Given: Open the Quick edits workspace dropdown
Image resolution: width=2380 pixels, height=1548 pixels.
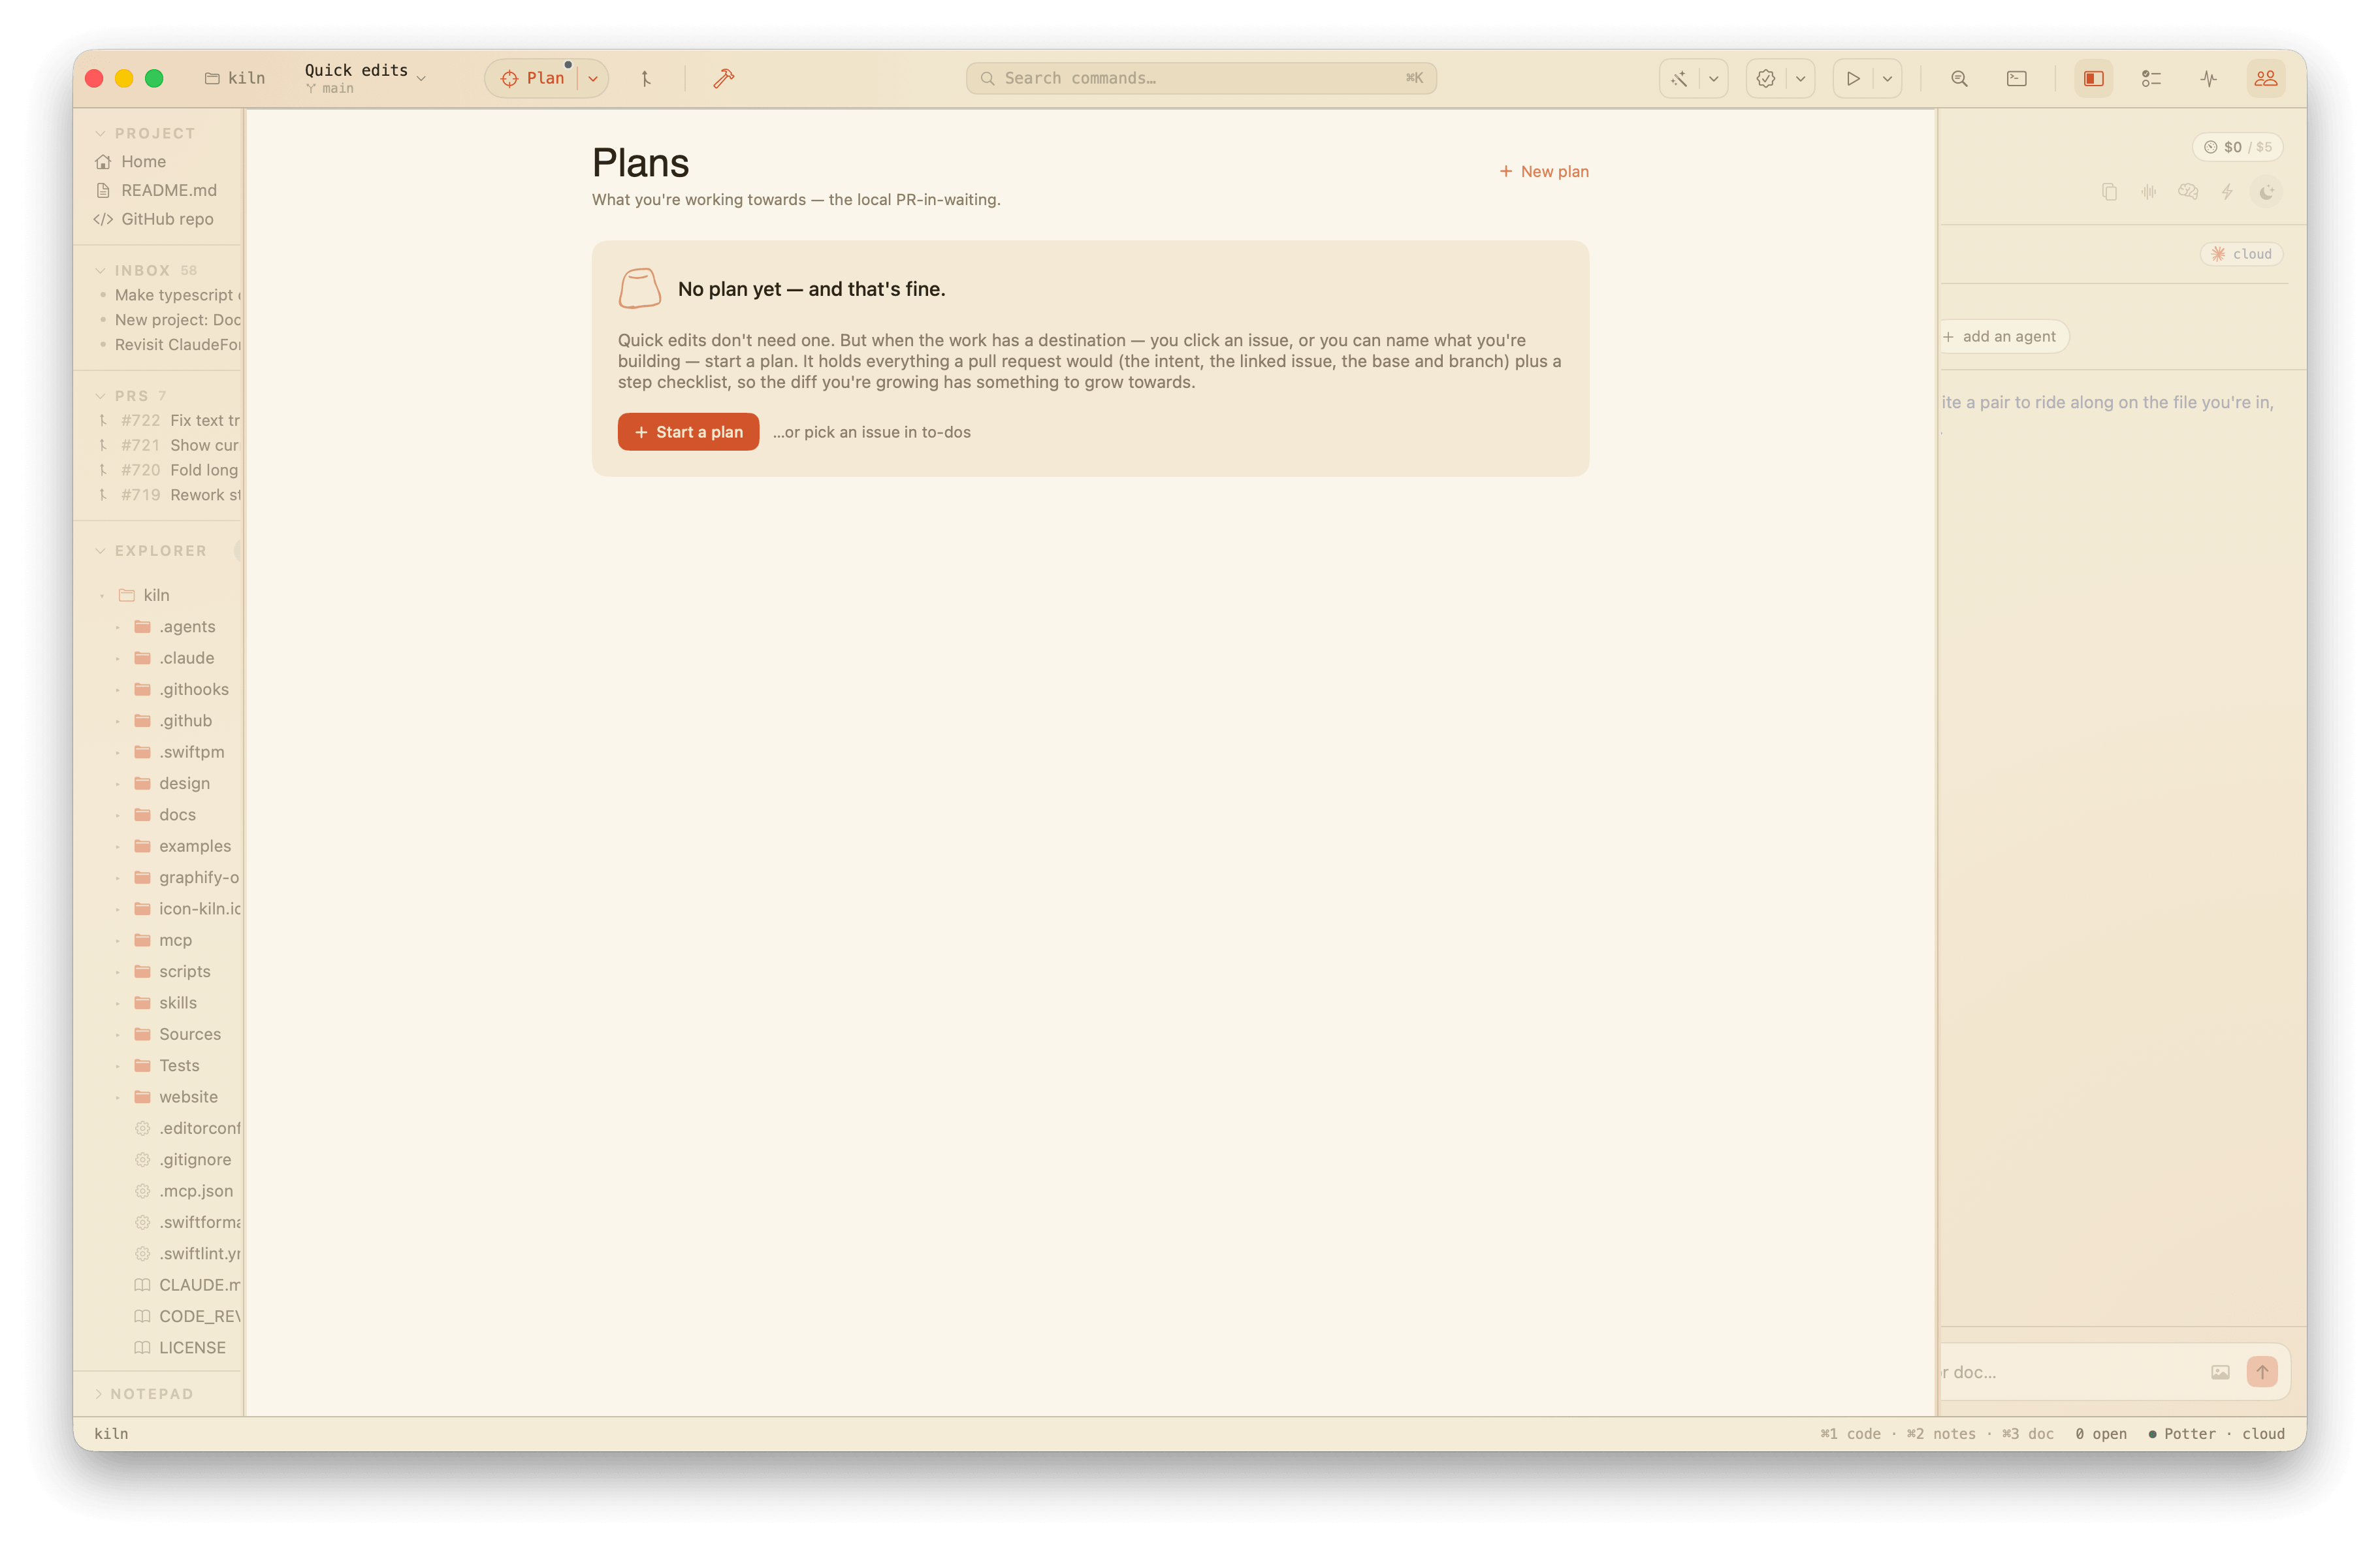Looking at the screenshot, I should [x=365, y=78].
